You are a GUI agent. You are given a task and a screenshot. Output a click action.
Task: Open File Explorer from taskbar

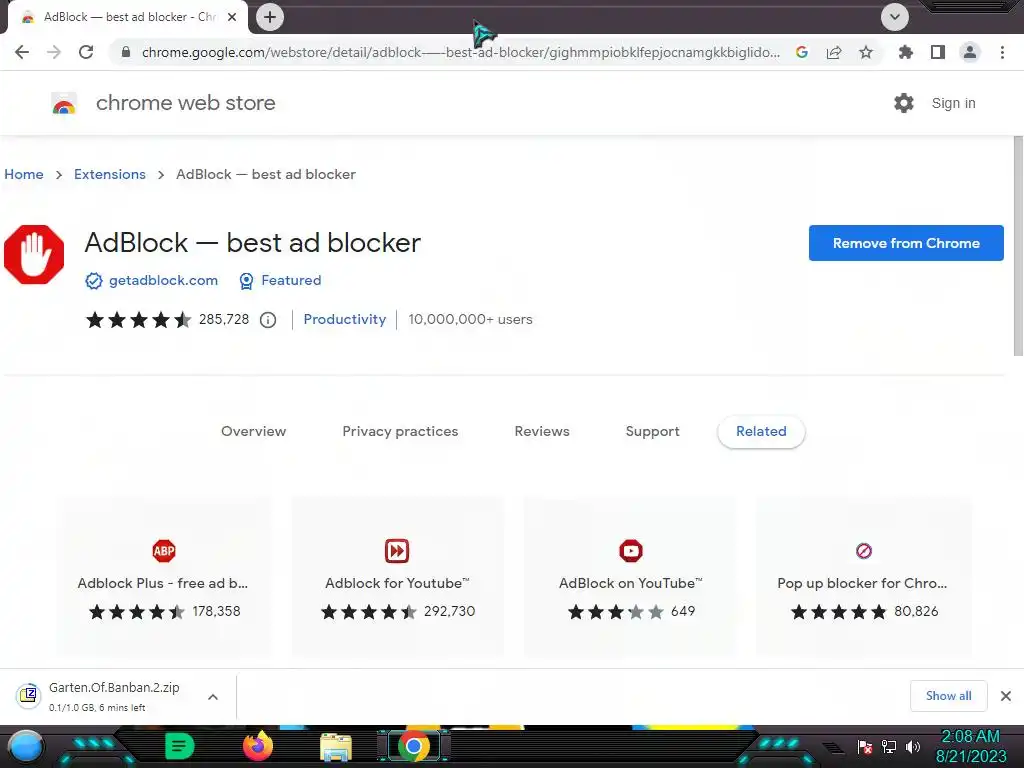(x=336, y=747)
